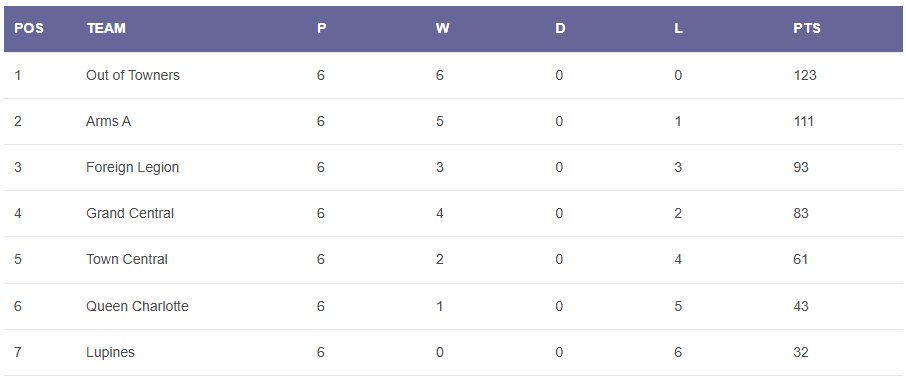Click Grand Central's 83 points value
Viewport: 906px width, 381px height.
click(x=801, y=213)
